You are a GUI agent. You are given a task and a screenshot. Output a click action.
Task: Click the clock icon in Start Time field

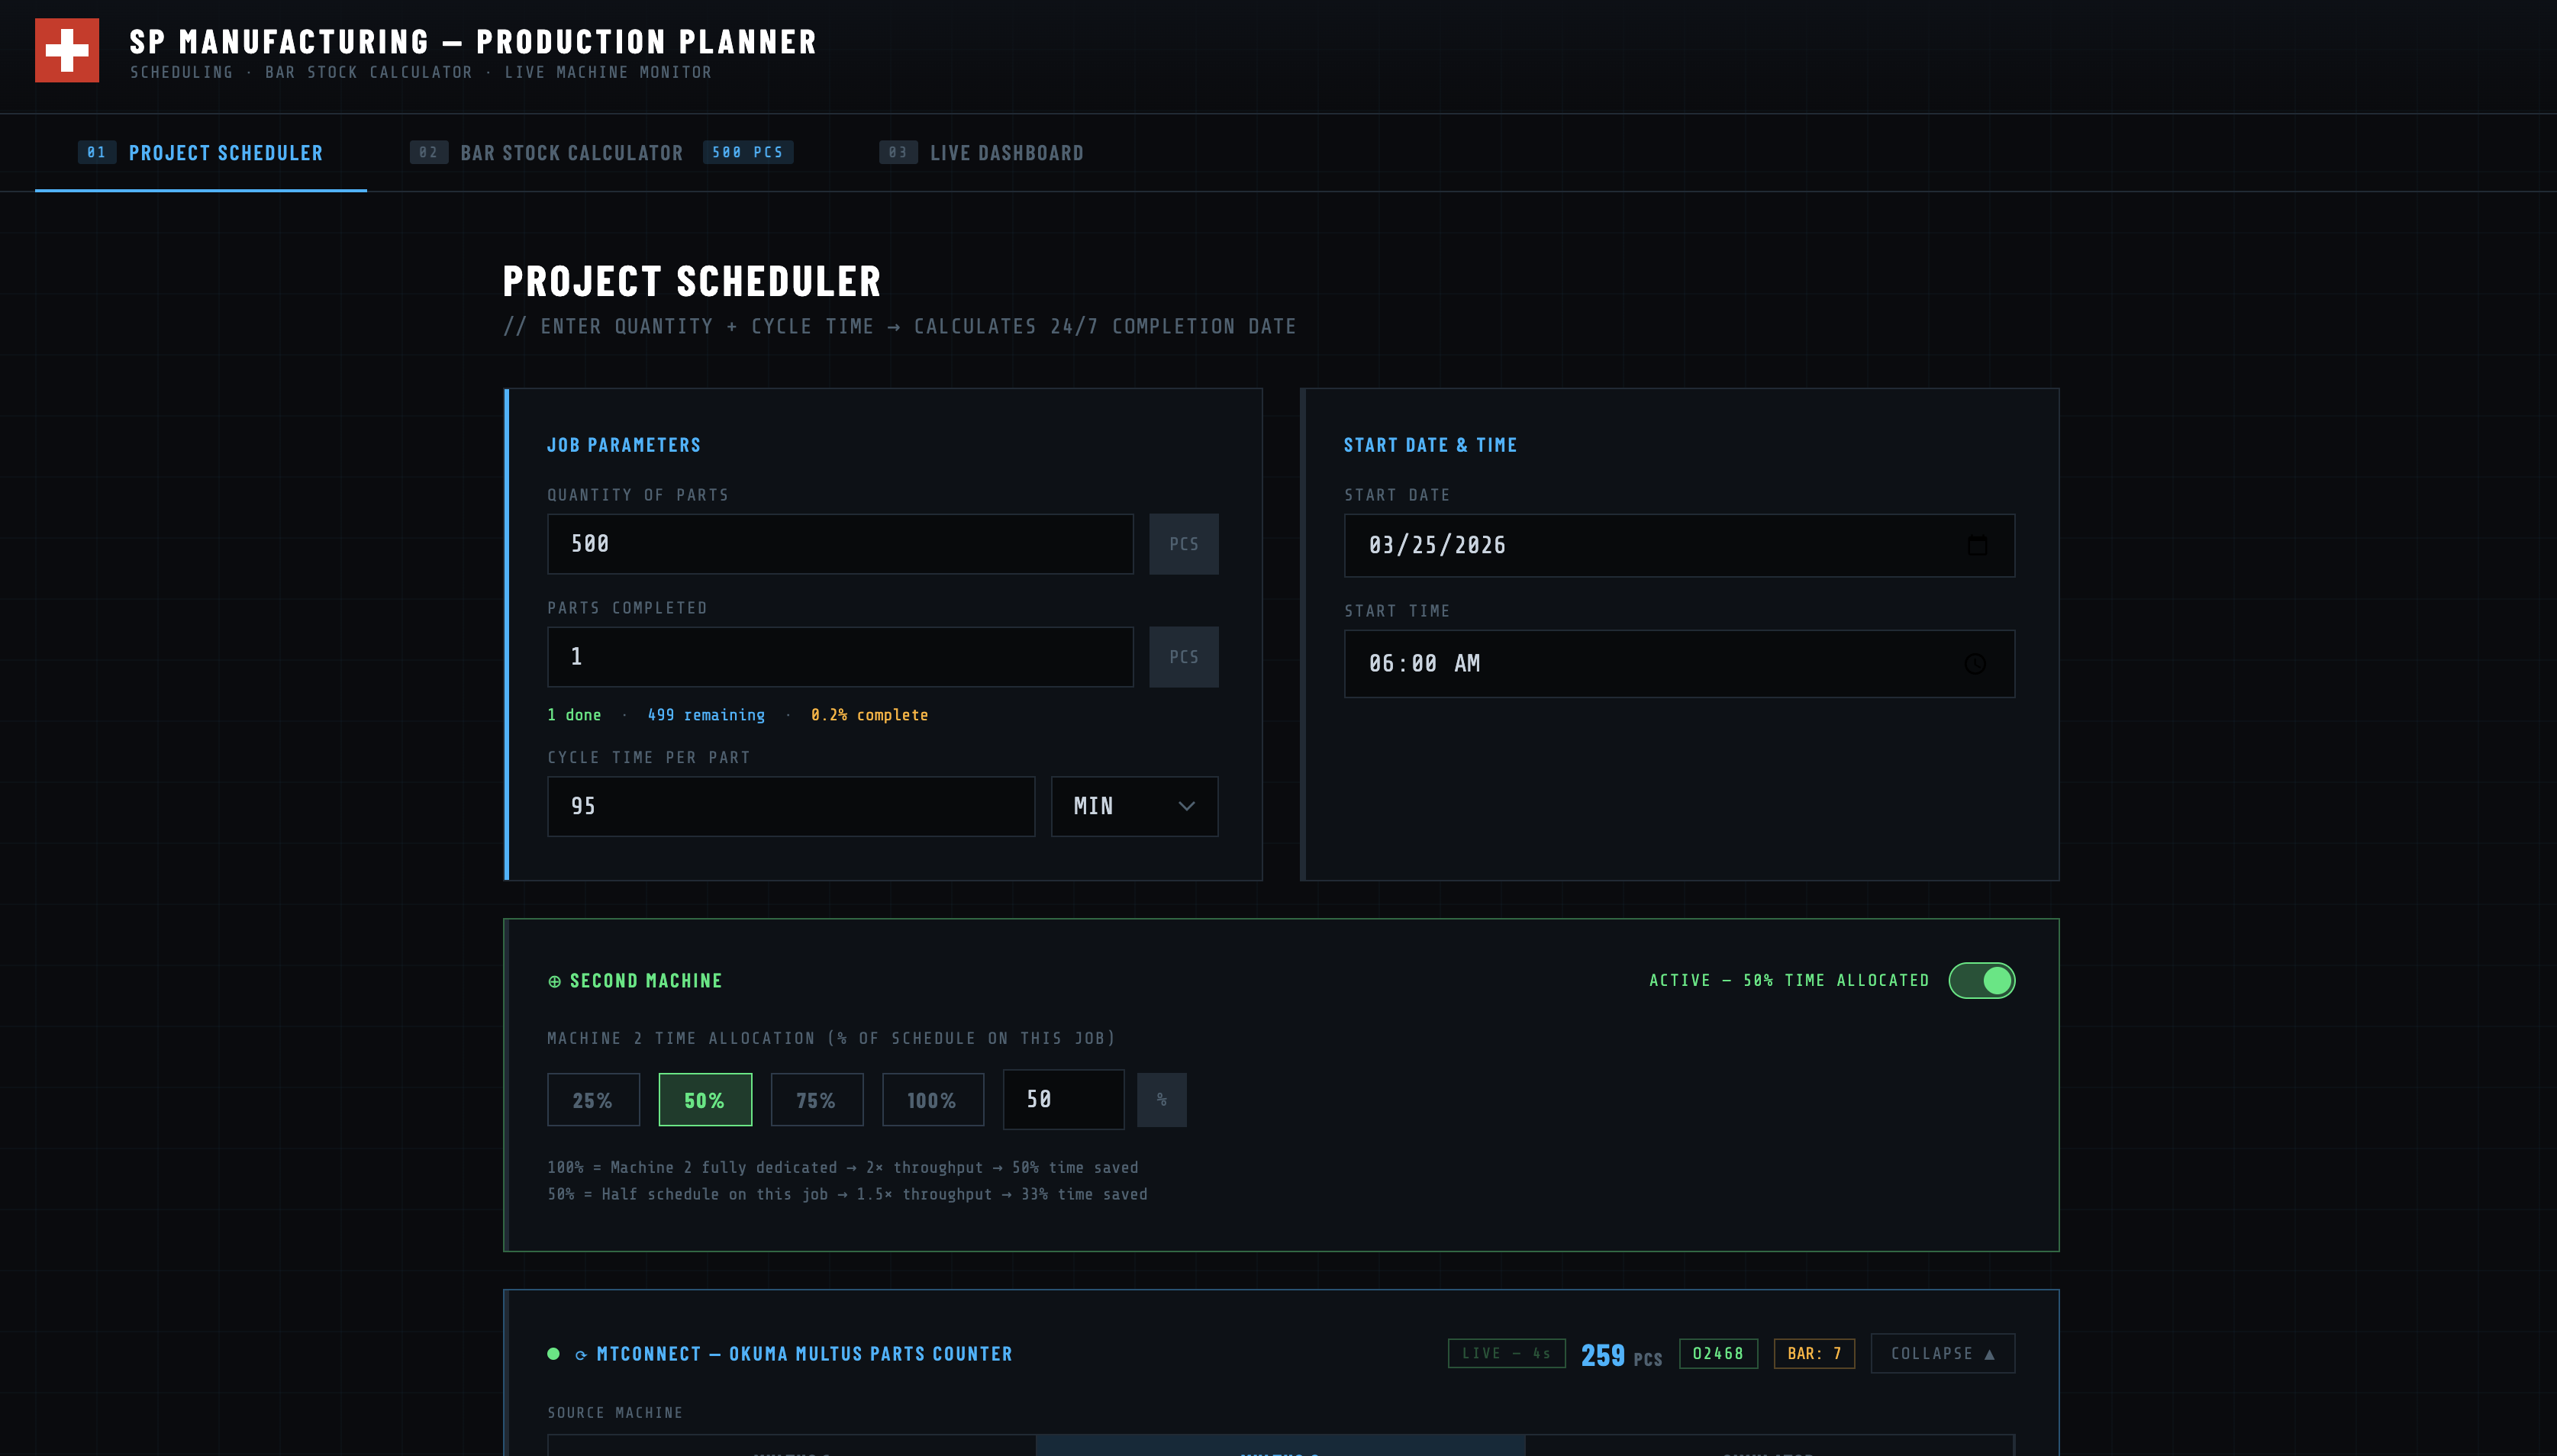click(1975, 663)
